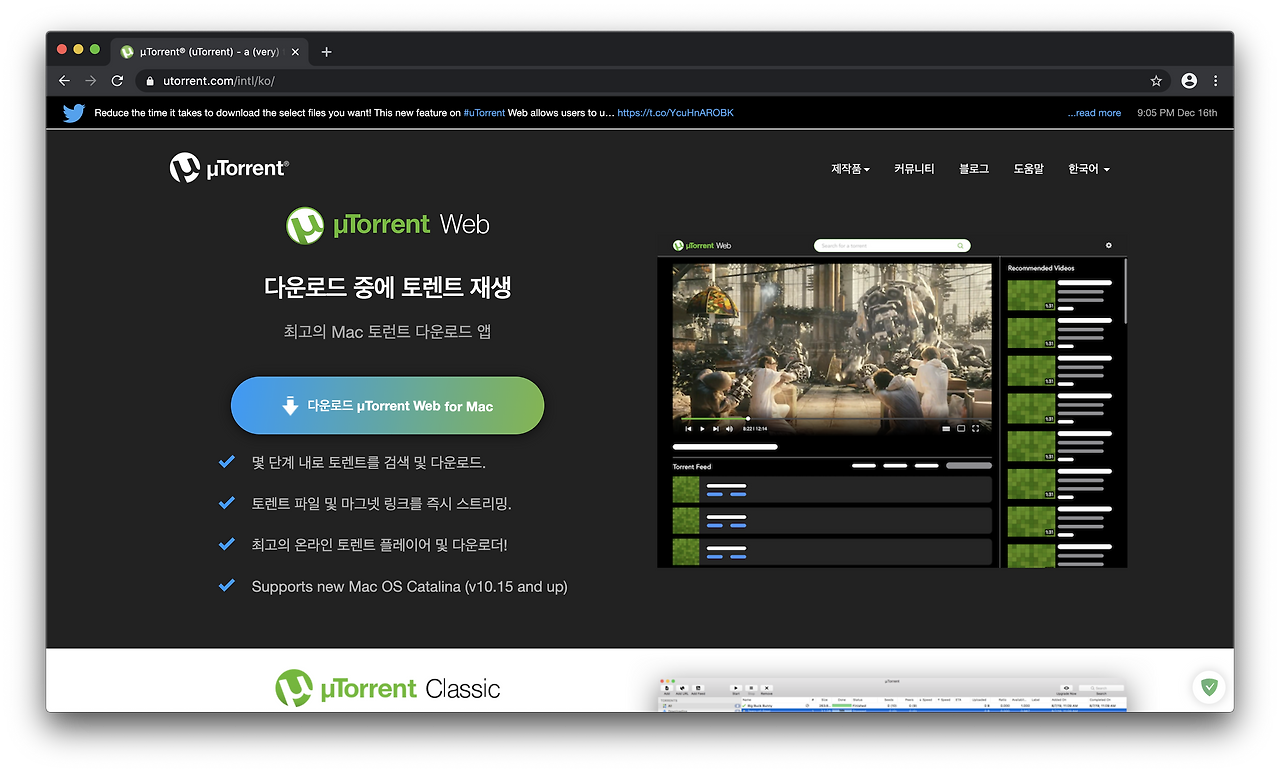Viewport: 1280px width, 773px height.
Task: Click text 최고의 온라인 토렌트 플레이어 및 다운로더
Action: [379, 545]
